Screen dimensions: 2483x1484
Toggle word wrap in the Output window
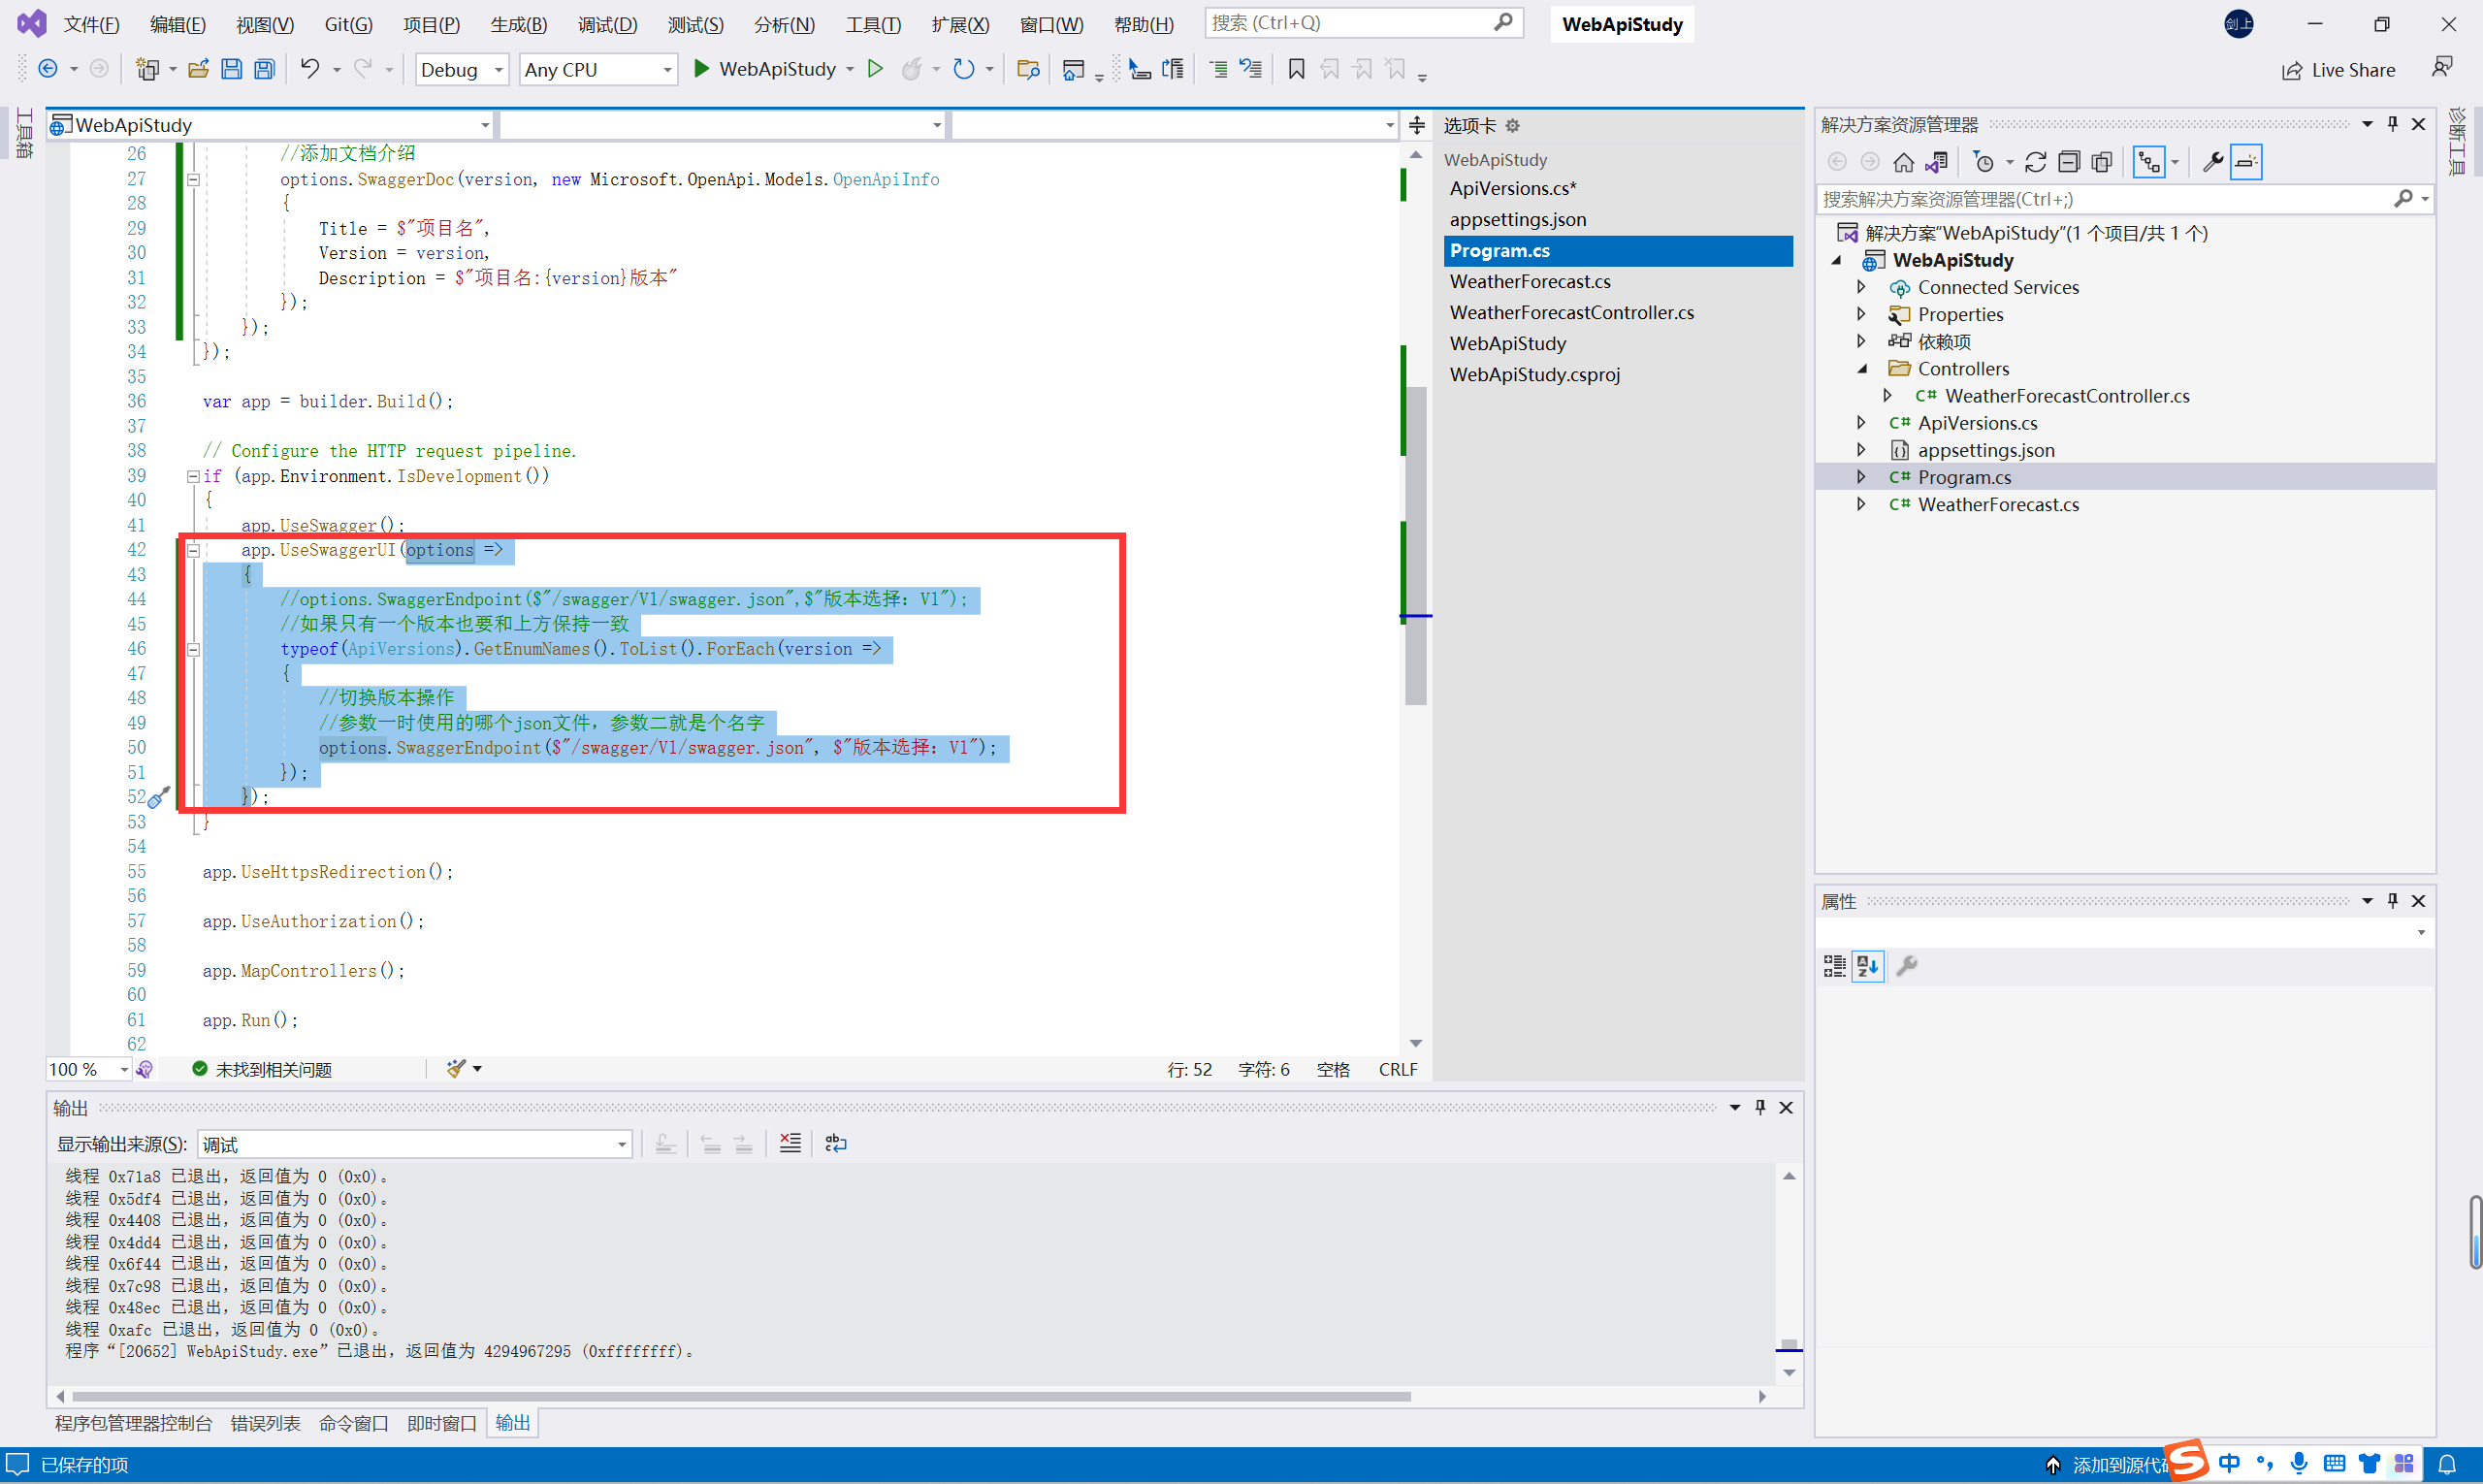[x=836, y=1143]
